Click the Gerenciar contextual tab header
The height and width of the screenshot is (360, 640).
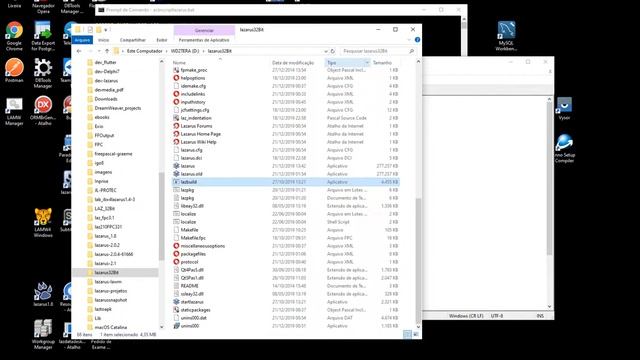204,30
